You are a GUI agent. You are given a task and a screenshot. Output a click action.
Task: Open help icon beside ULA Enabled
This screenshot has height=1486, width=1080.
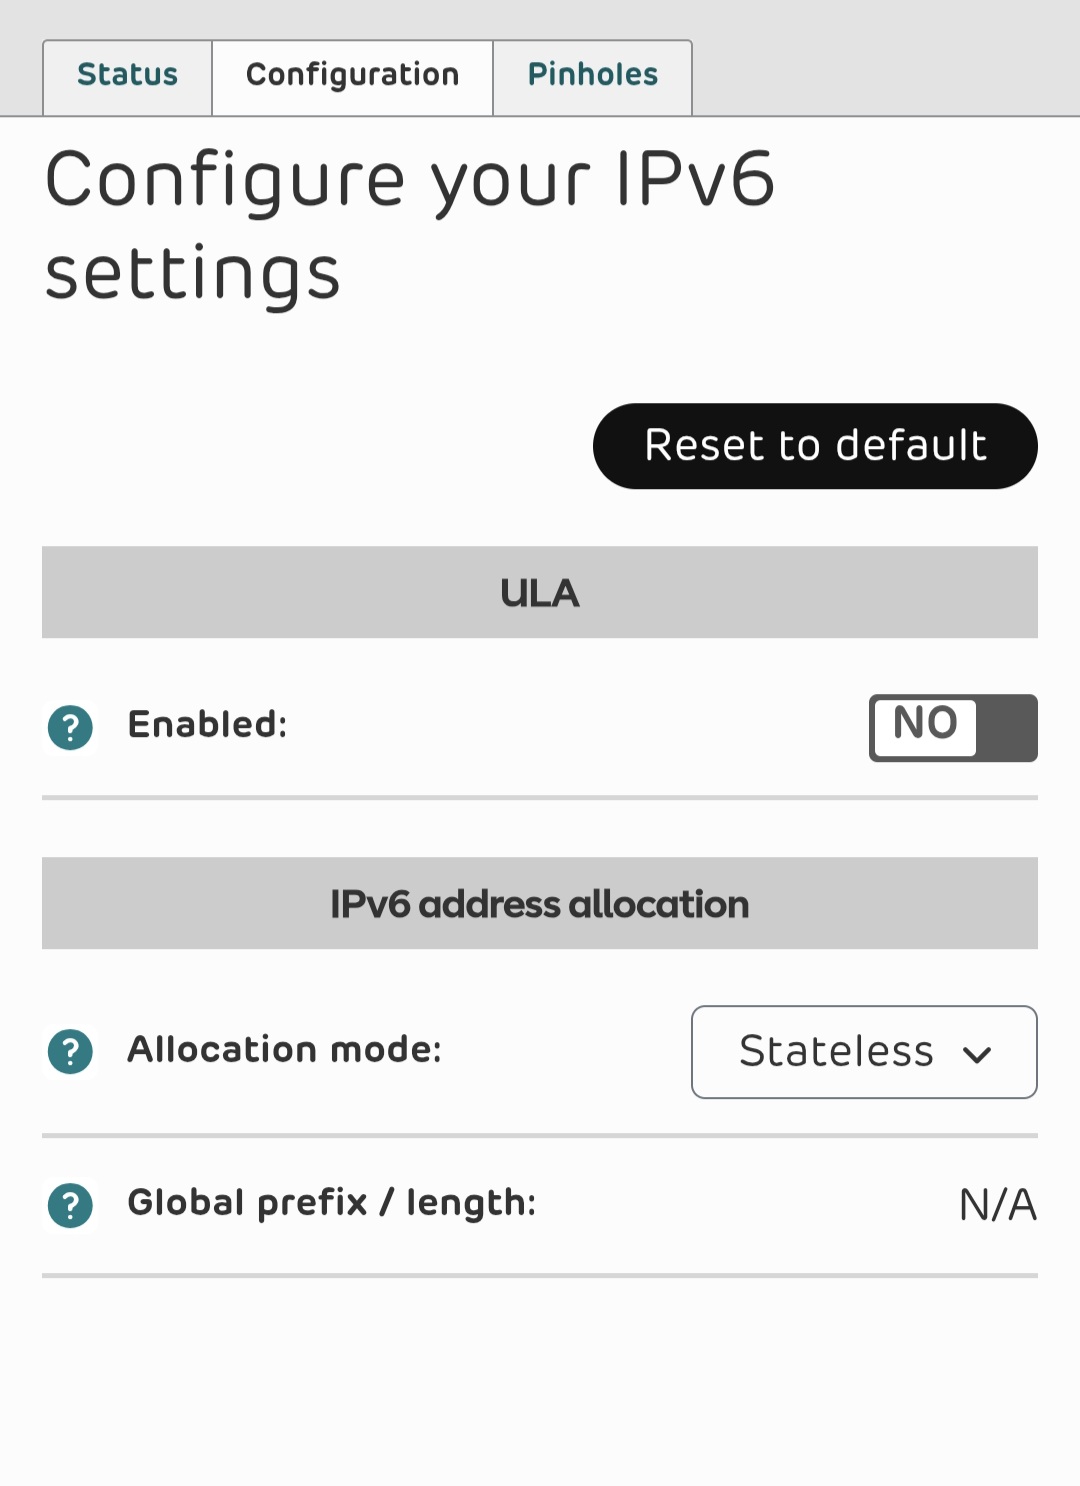point(70,727)
